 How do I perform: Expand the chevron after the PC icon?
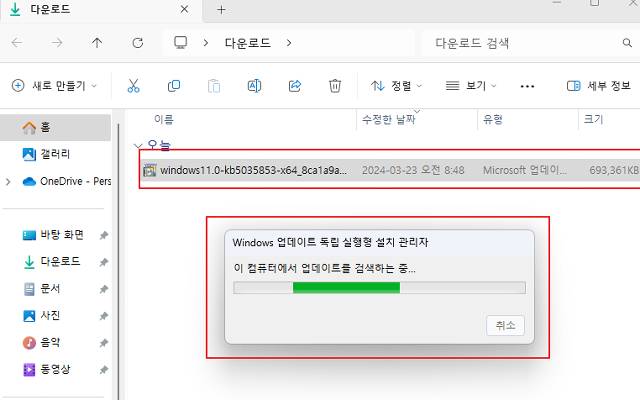point(206,42)
